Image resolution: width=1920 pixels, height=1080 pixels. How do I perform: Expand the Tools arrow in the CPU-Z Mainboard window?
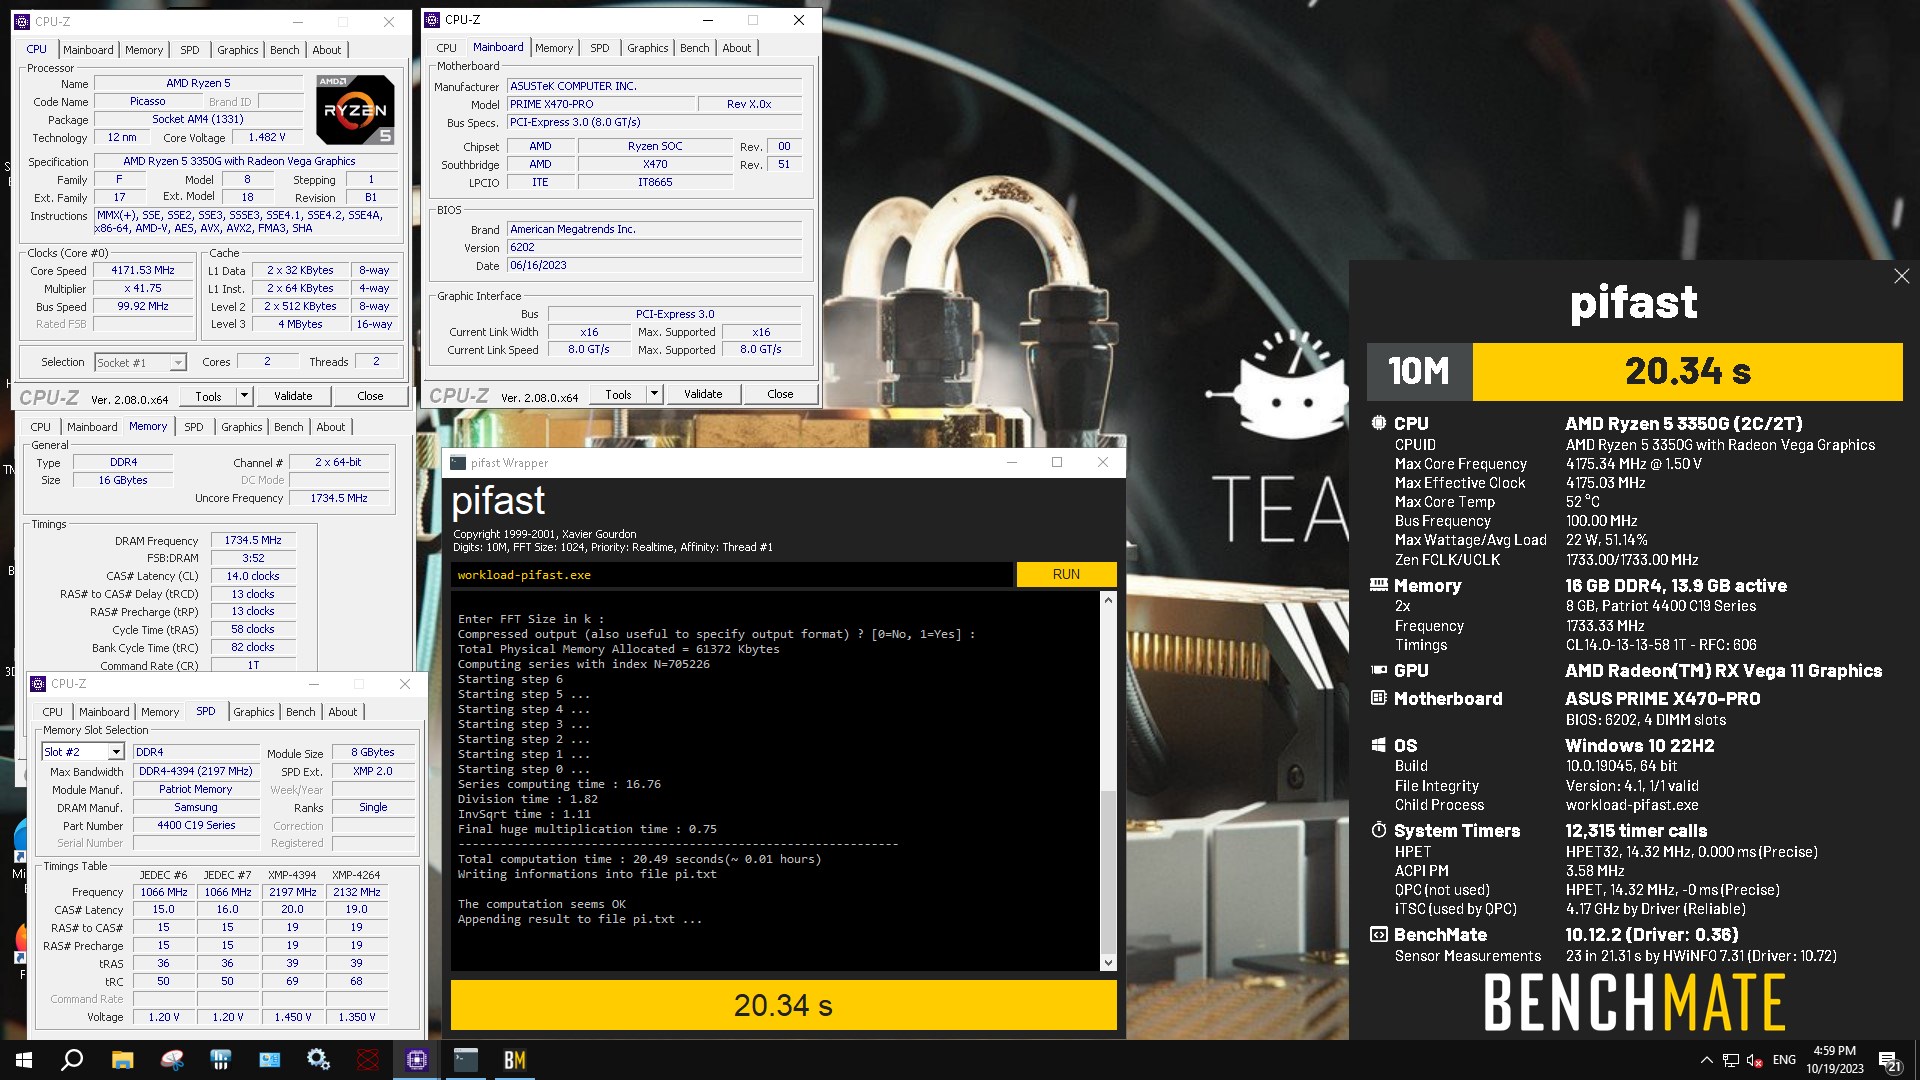654,394
